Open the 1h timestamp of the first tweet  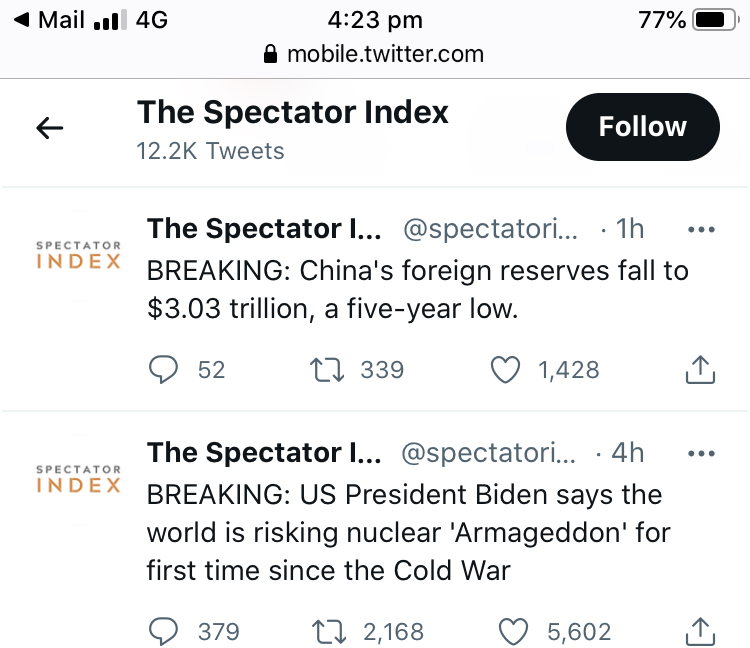pos(630,230)
